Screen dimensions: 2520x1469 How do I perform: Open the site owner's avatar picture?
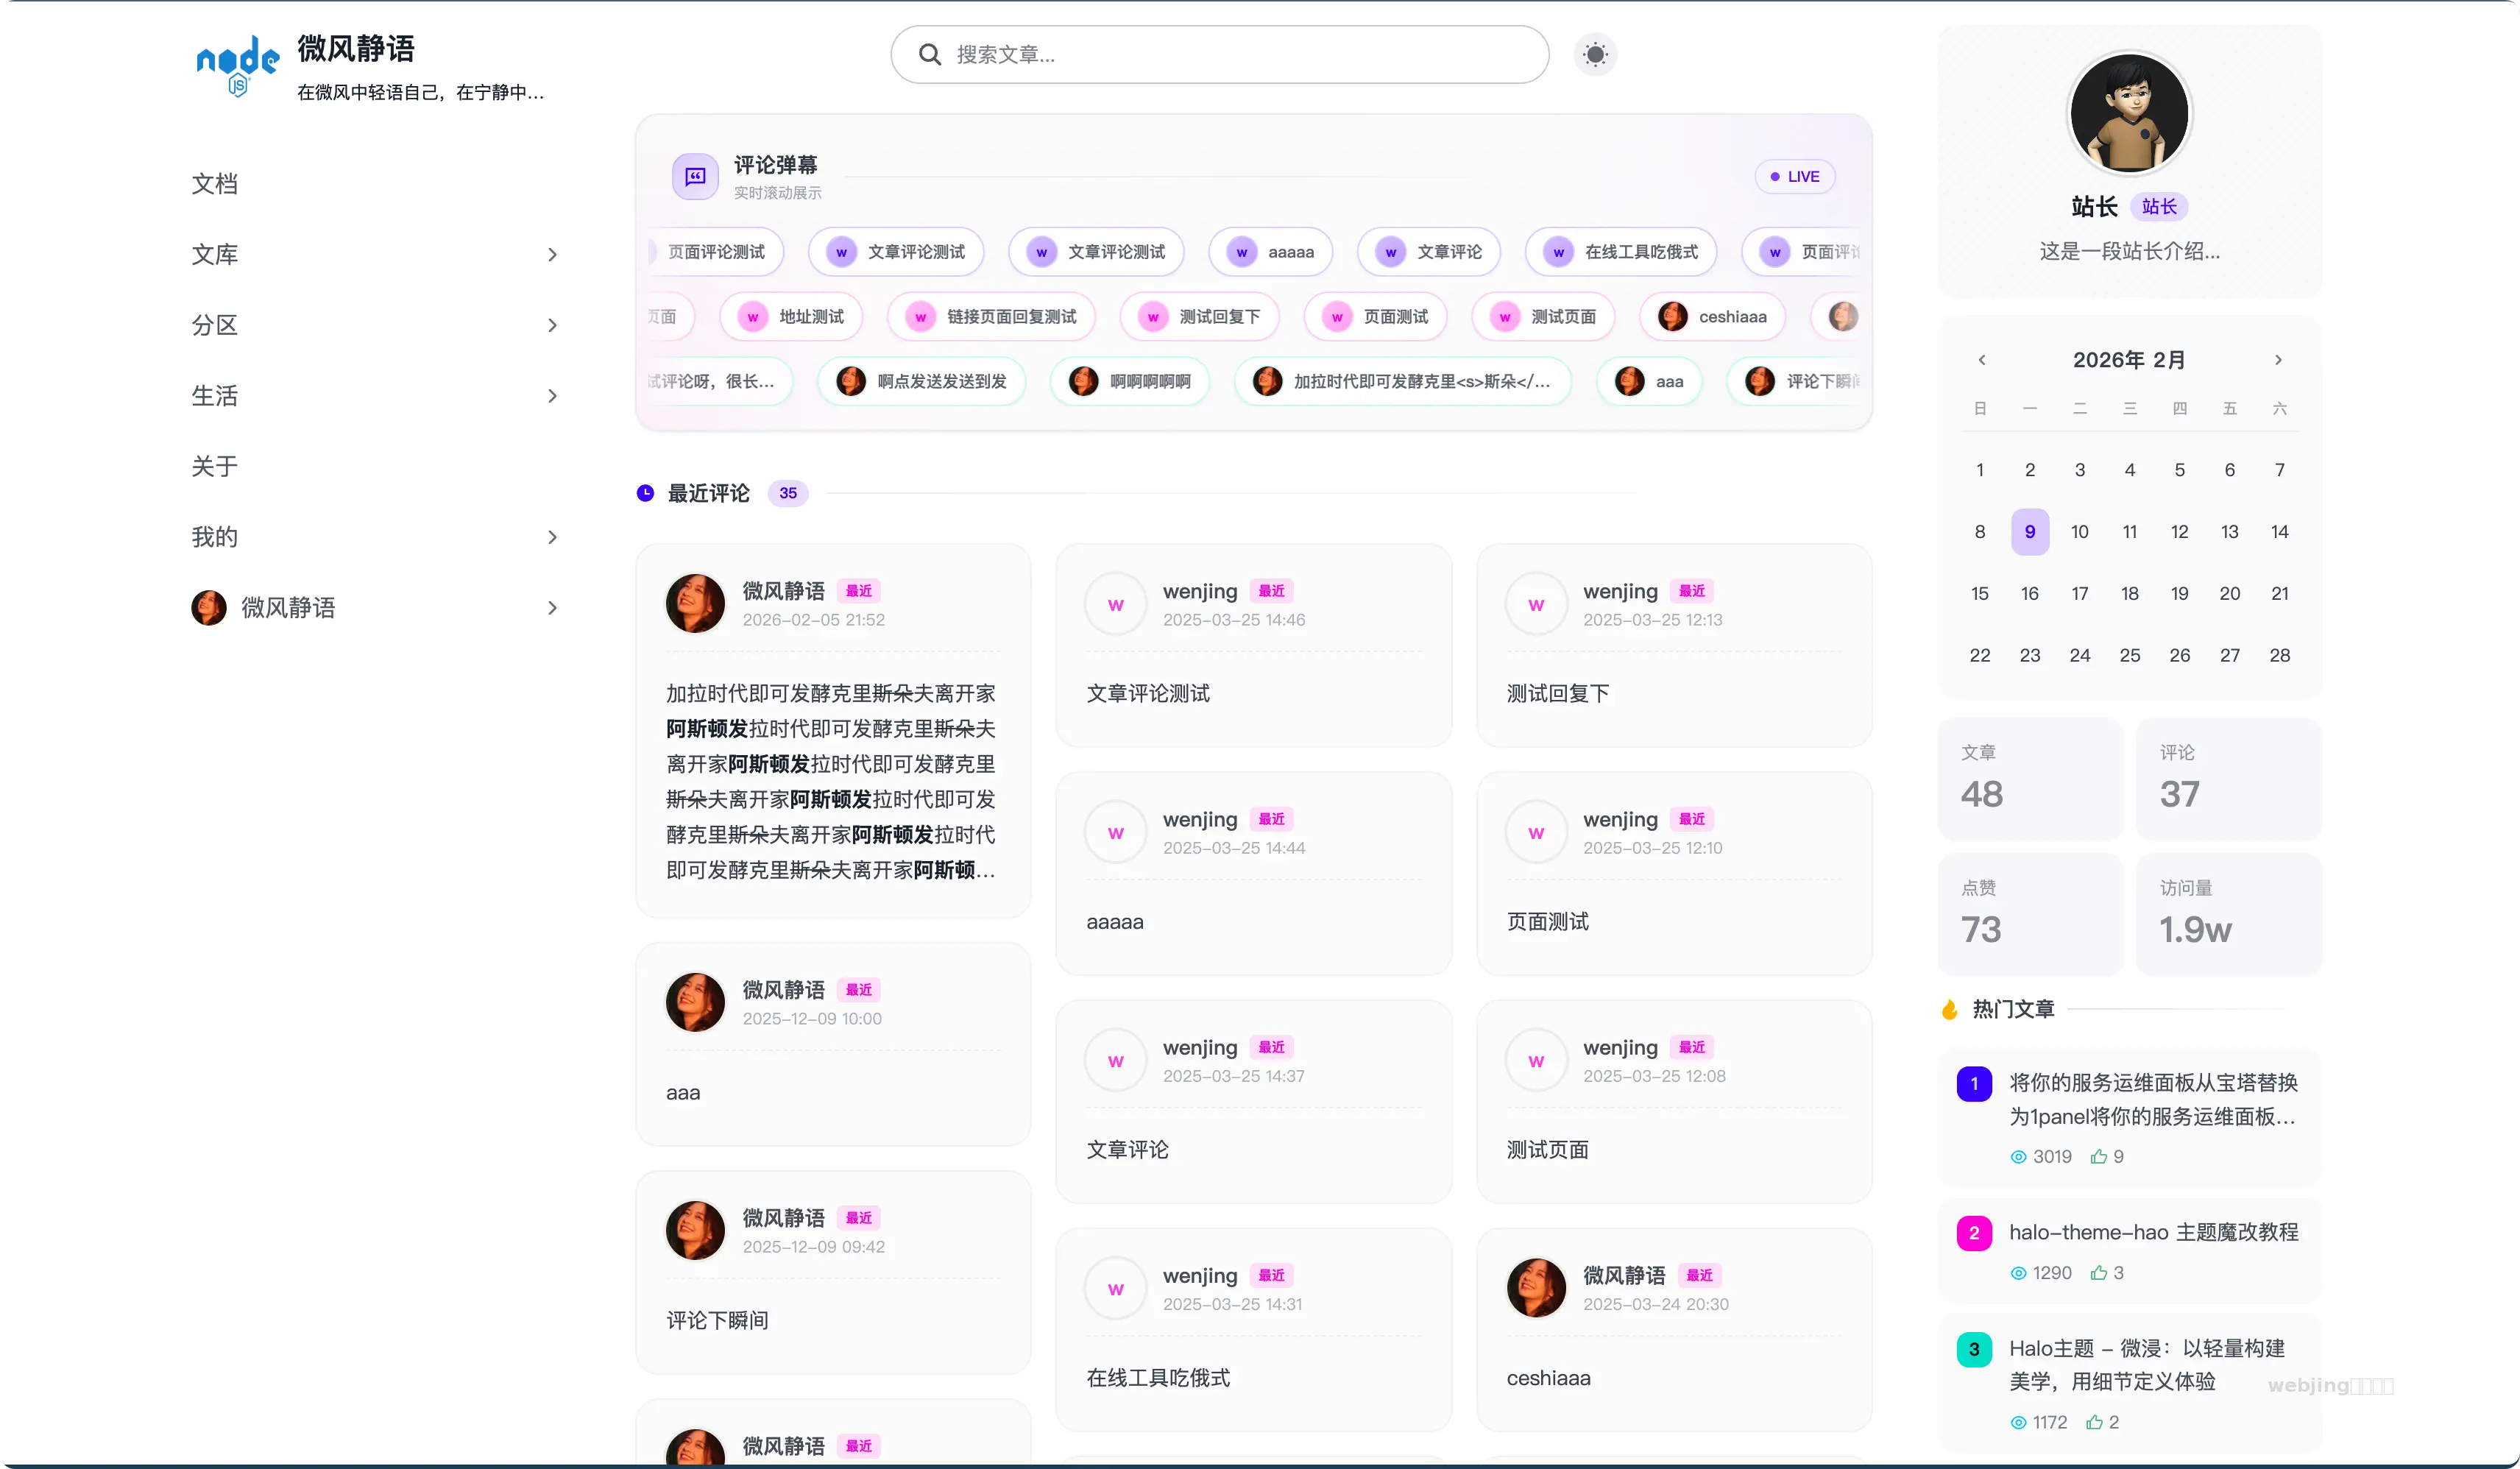pyautogui.click(x=2129, y=113)
